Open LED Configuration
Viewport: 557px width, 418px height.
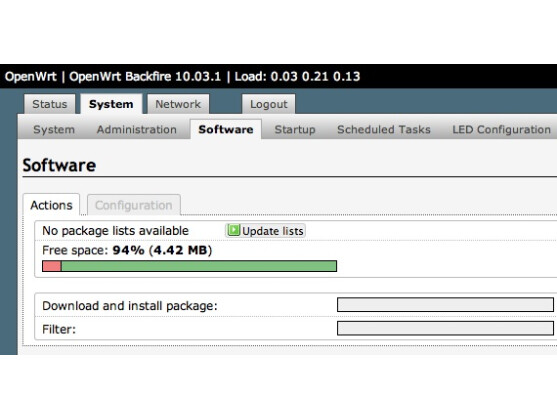tap(502, 130)
